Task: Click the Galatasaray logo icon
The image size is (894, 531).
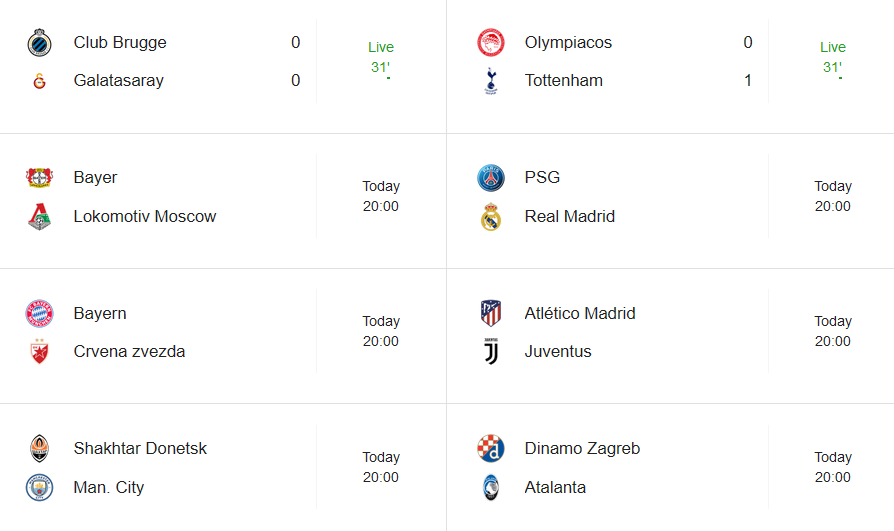Action: click(x=39, y=81)
